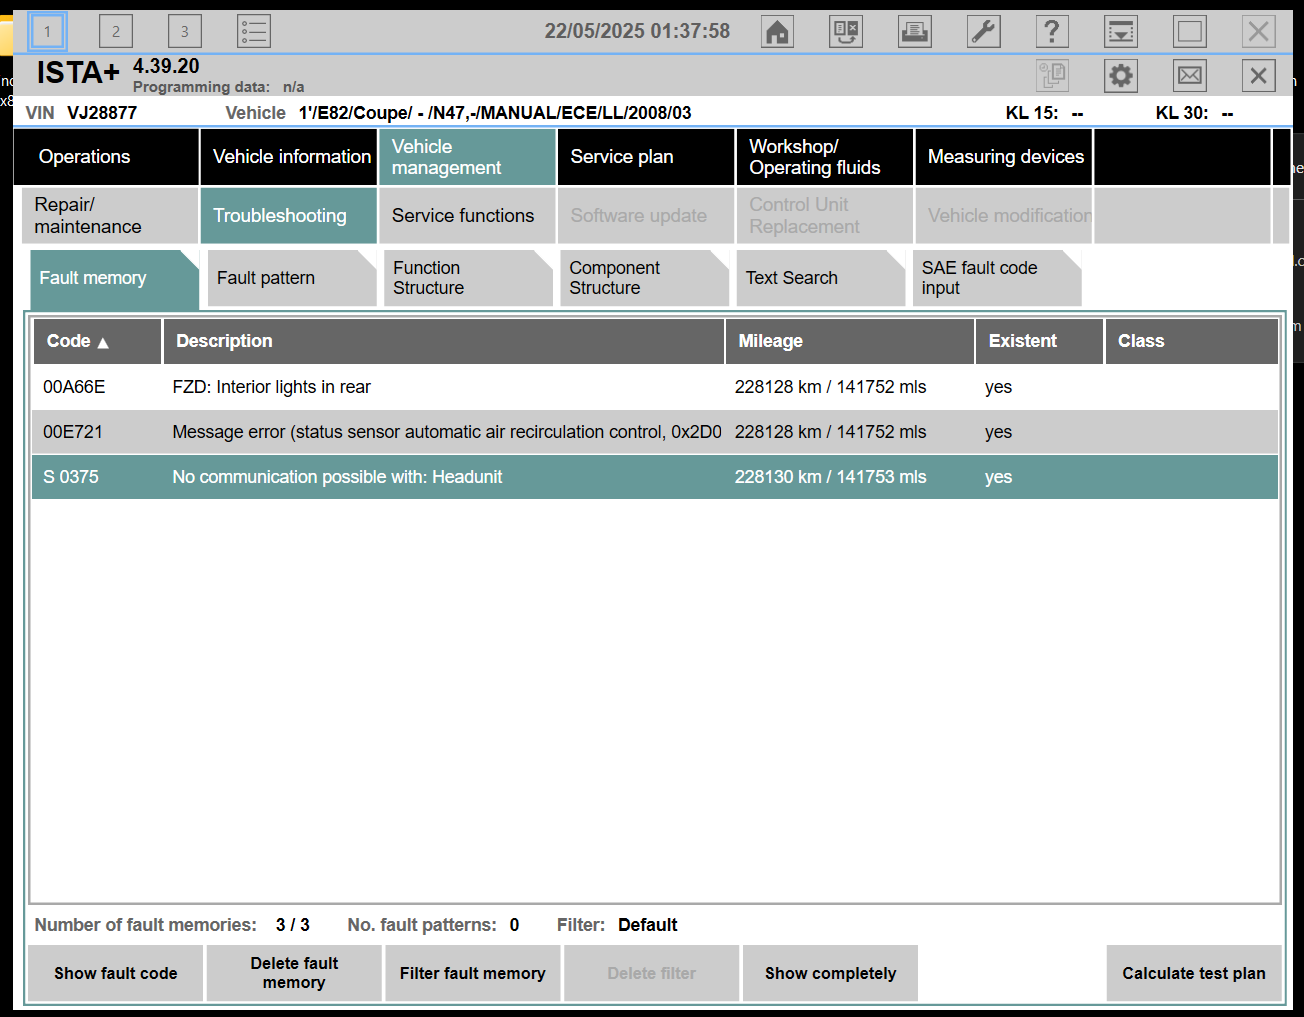Click the vehicle description '1'/E82/Coupe/...'

coord(495,113)
